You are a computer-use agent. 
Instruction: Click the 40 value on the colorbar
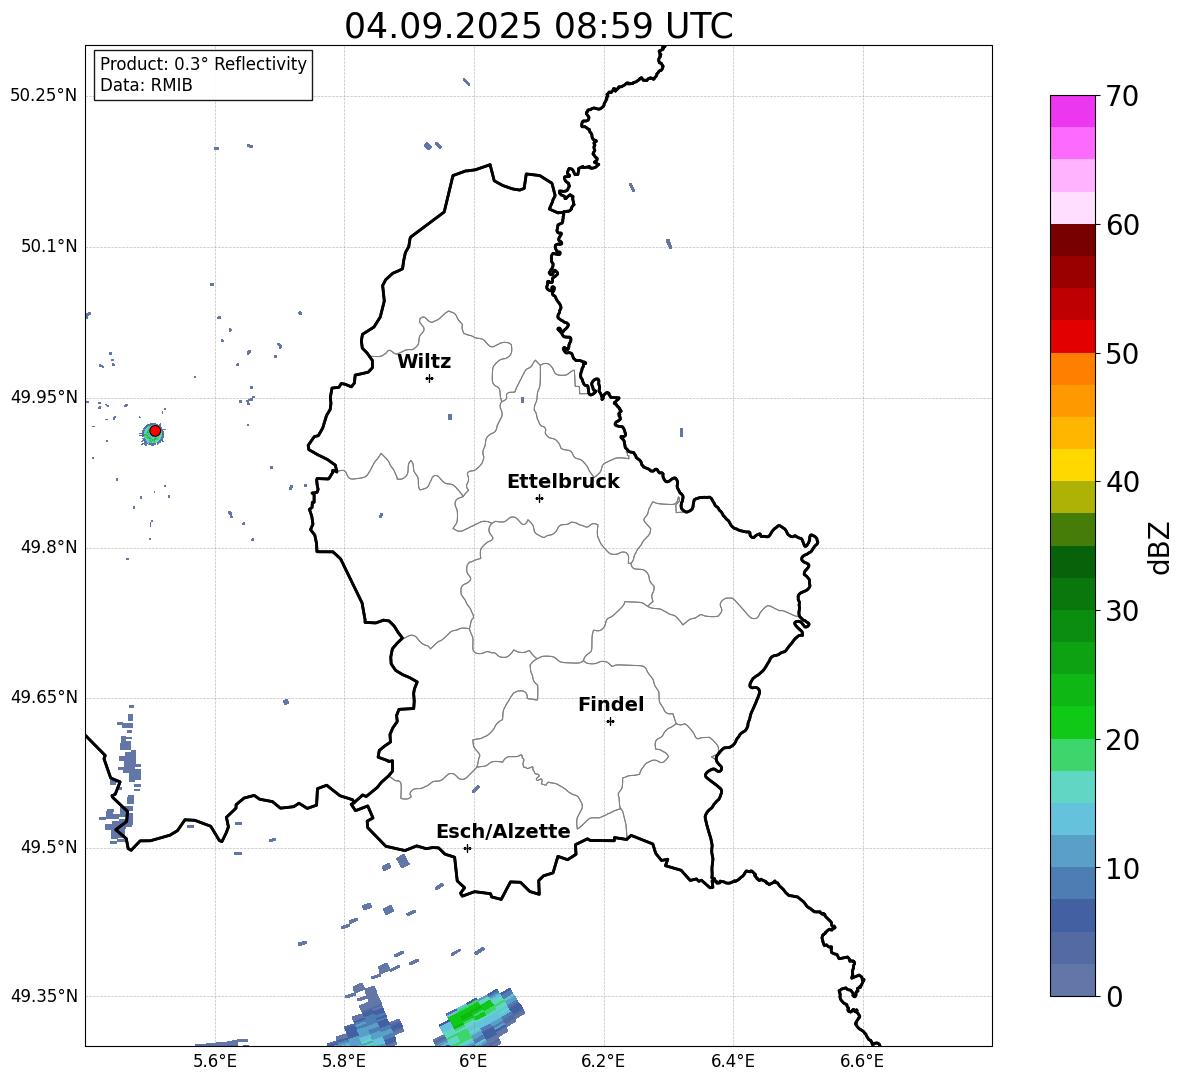[x=1122, y=482]
